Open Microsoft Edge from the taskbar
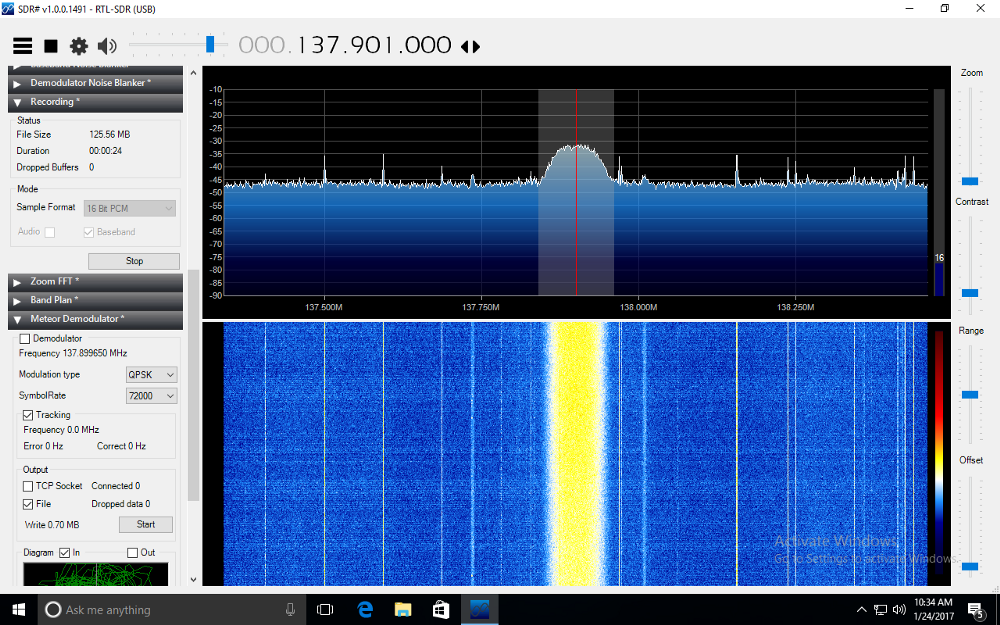This screenshot has width=1000, height=625. click(x=365, y=609)
